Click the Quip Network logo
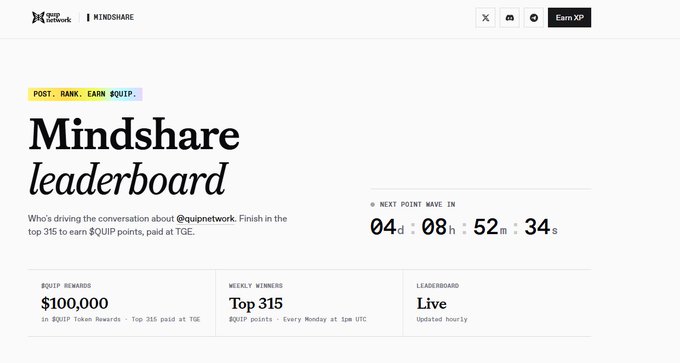Viewport: 680px width, 363px height. pyautogui.click(x=51, y=17)
